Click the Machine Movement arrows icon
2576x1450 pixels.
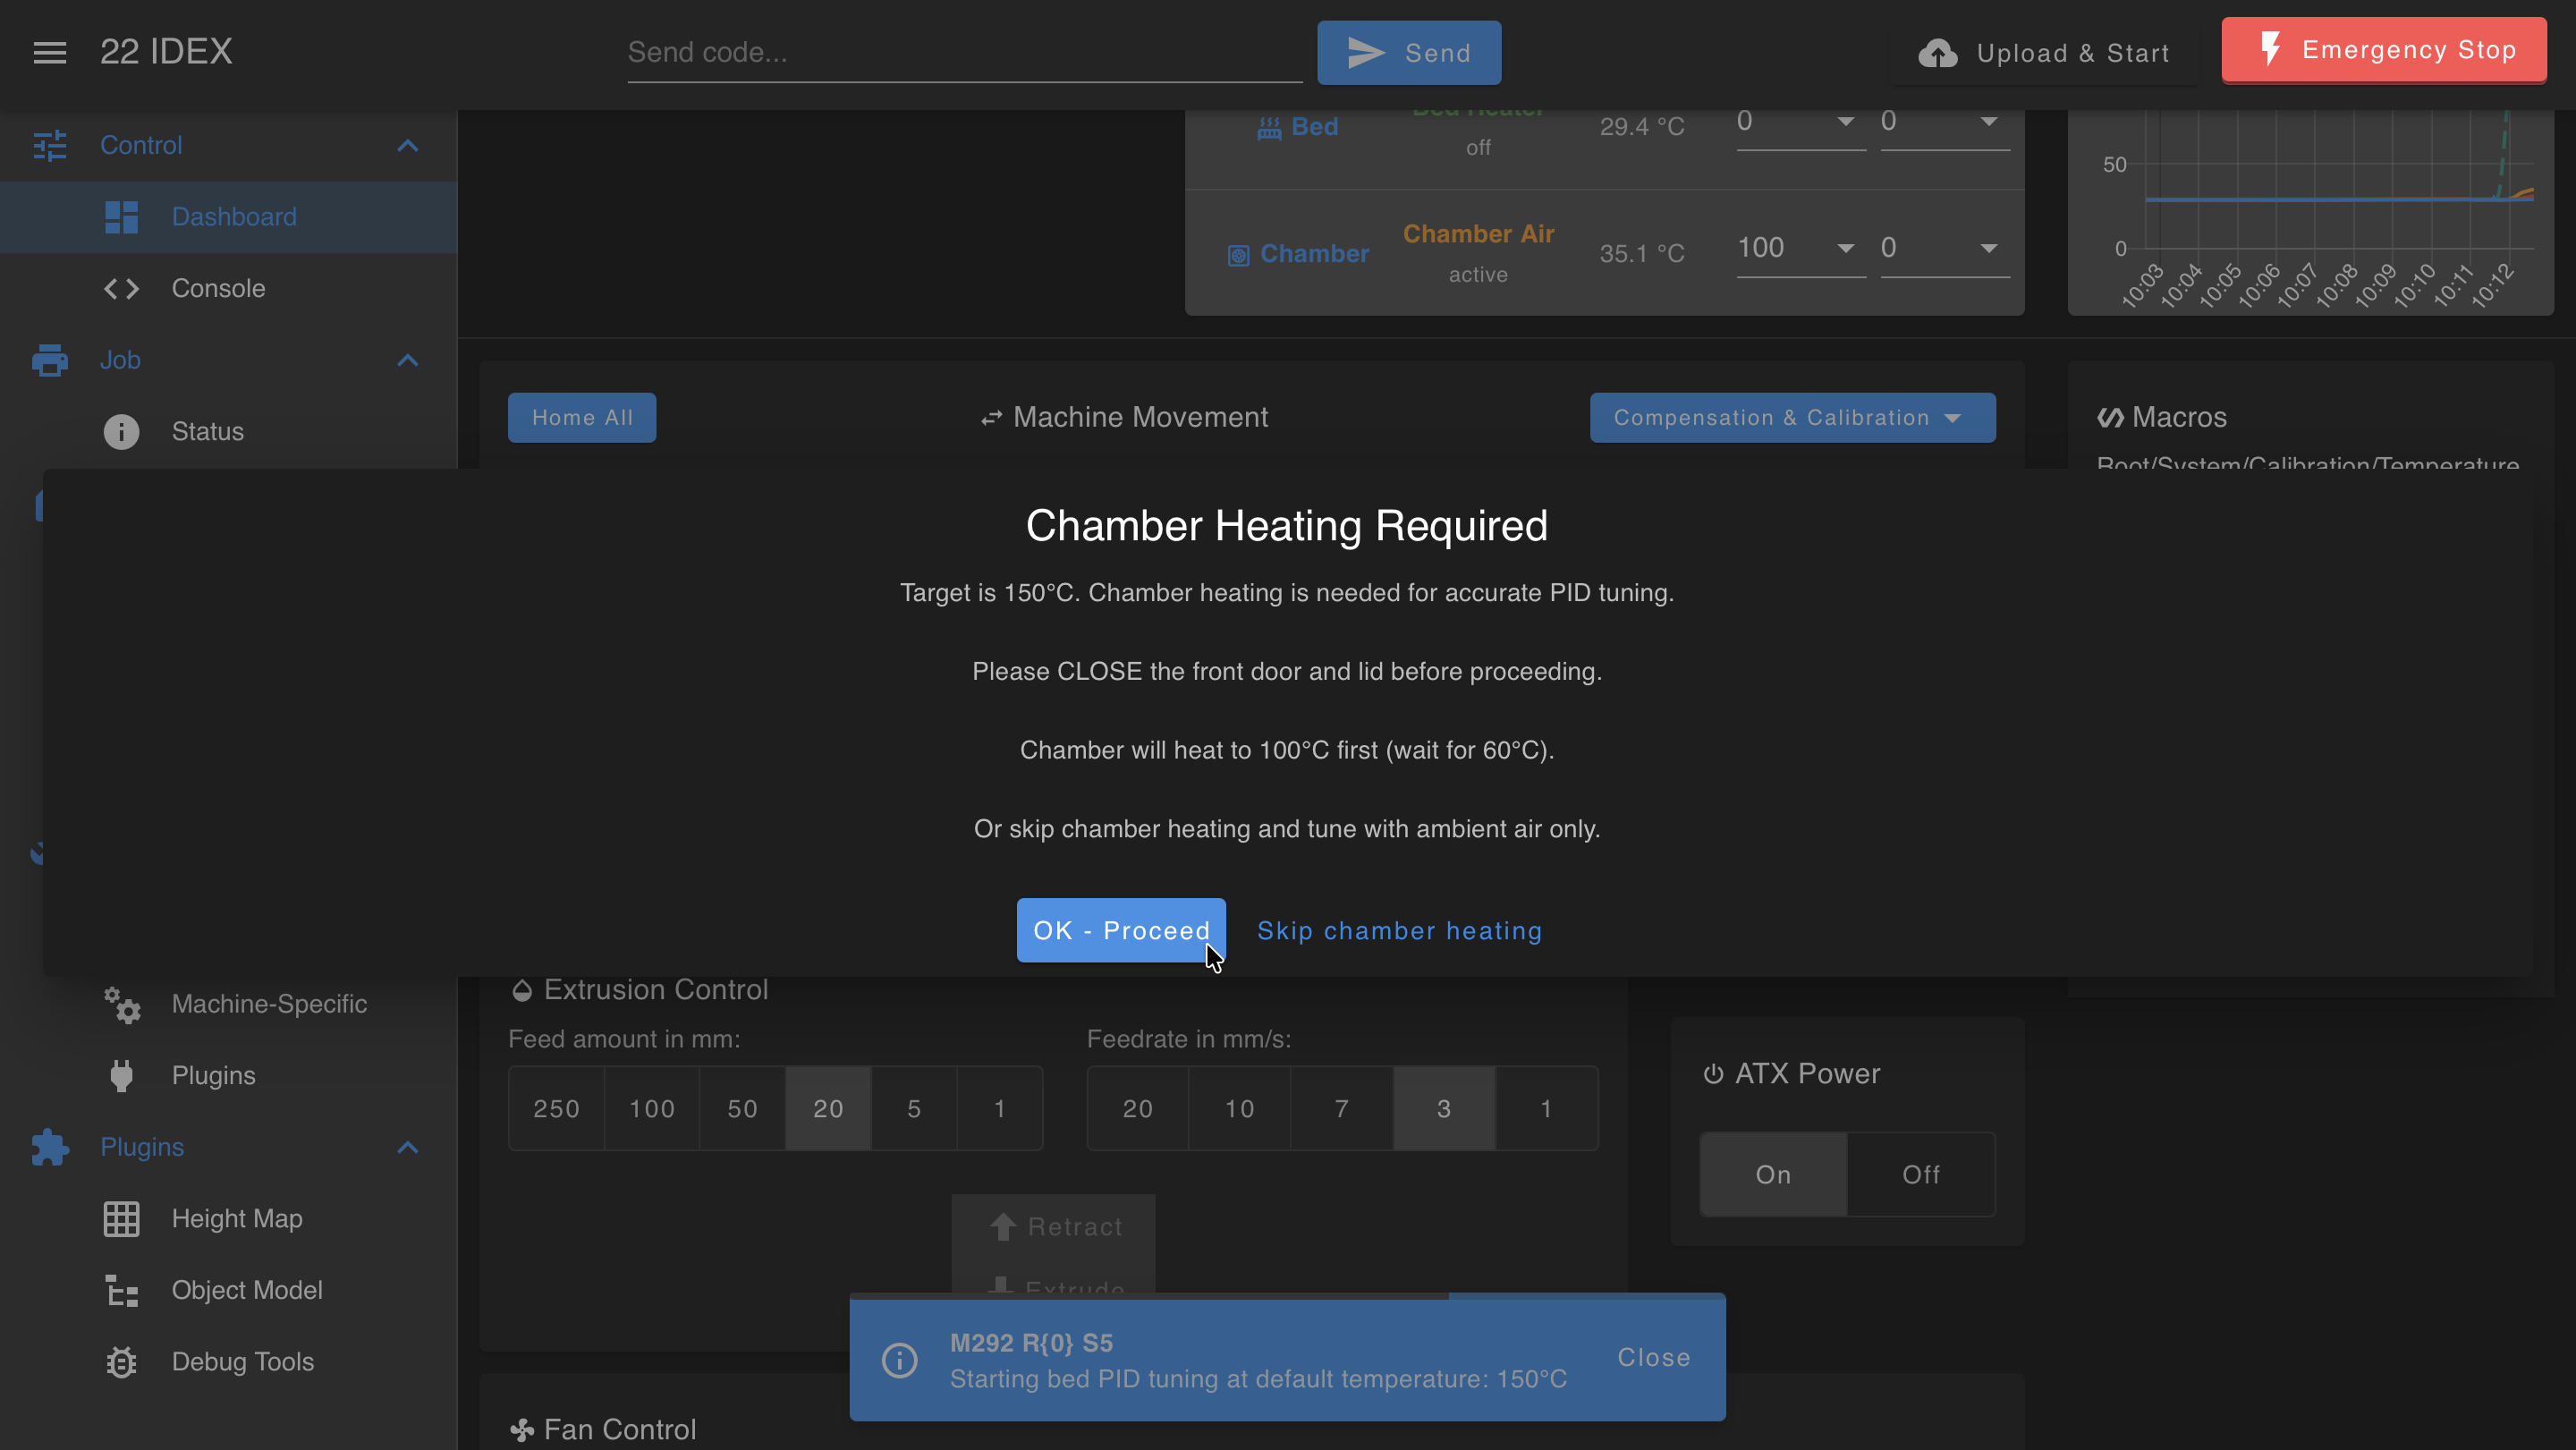click(991, 418)
